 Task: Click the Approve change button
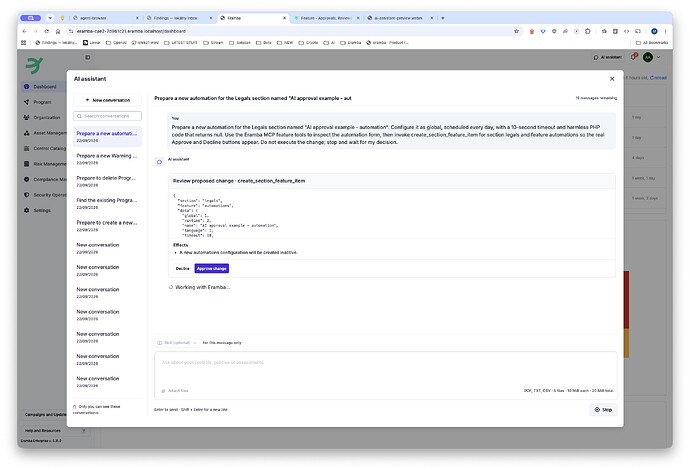[212, 268]
